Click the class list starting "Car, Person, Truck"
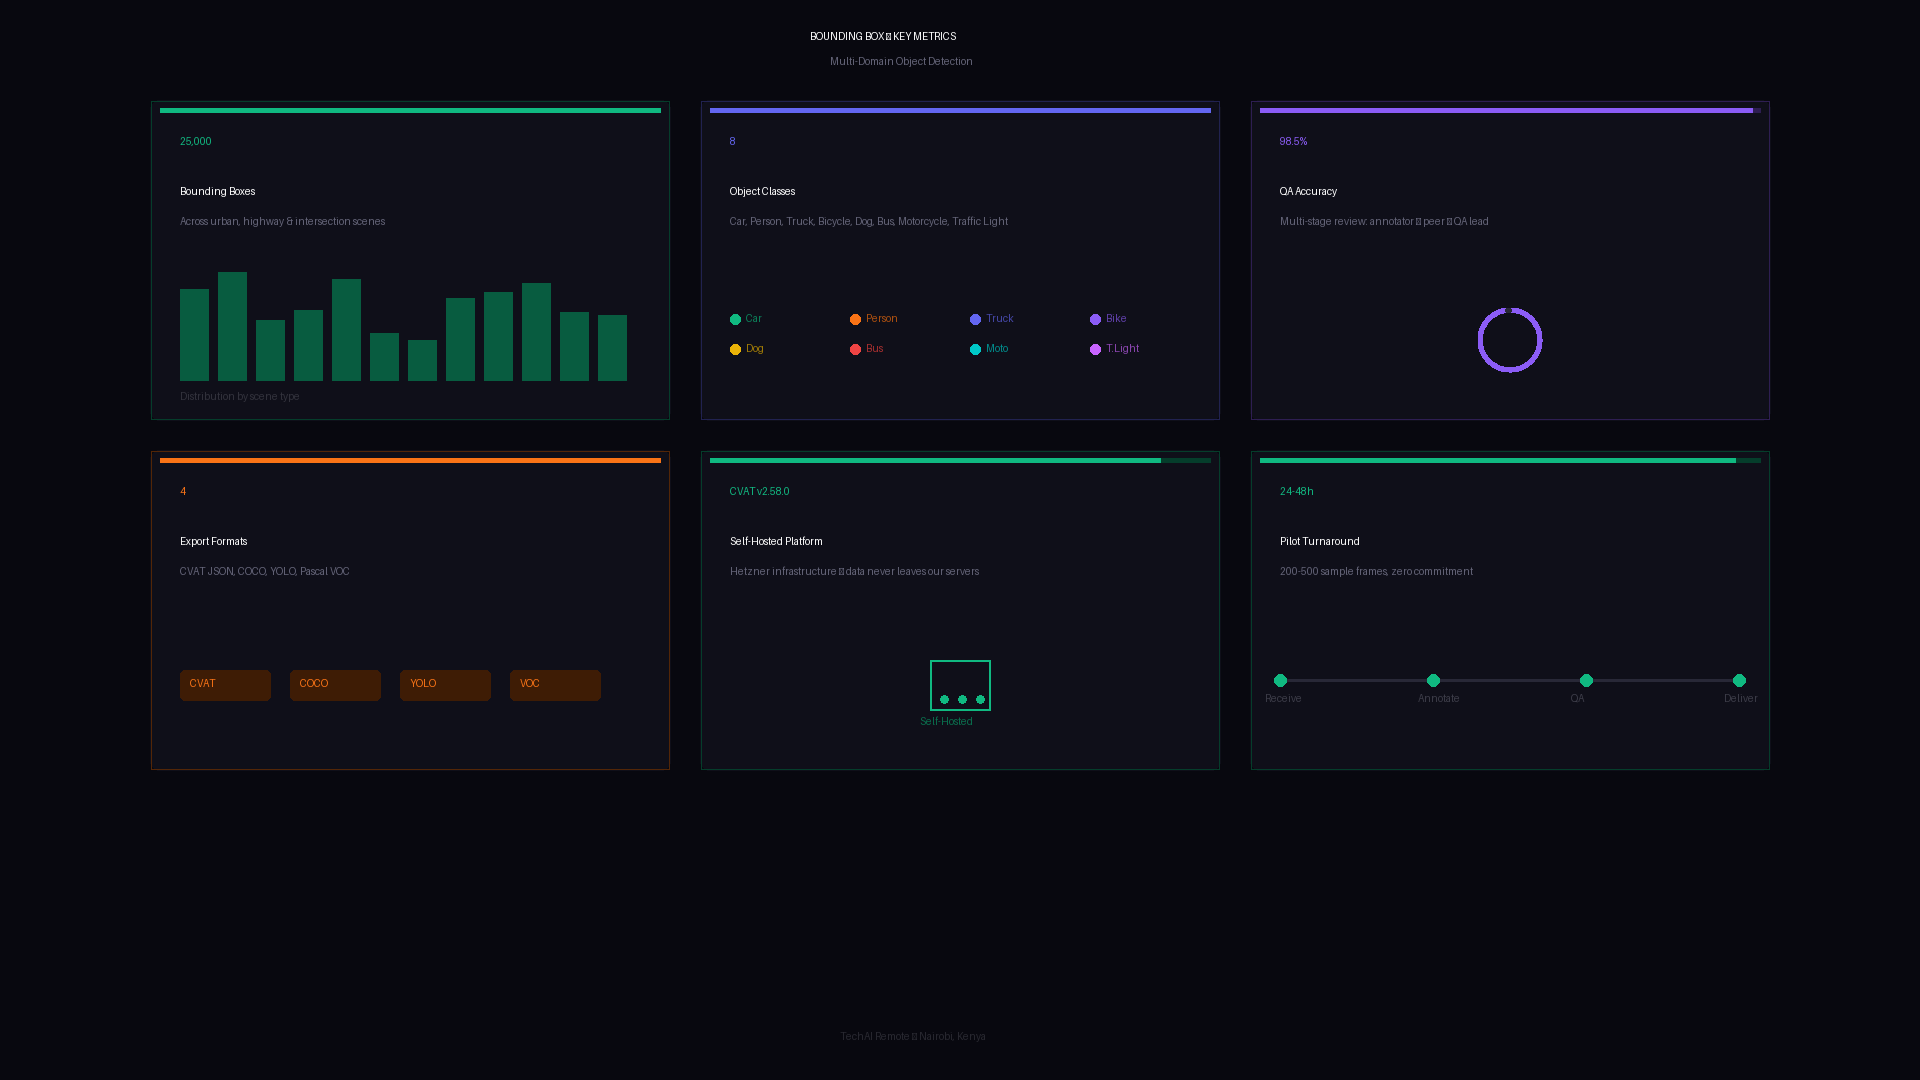Viewport: 1920px width, 1080px height. coord(868,222)
